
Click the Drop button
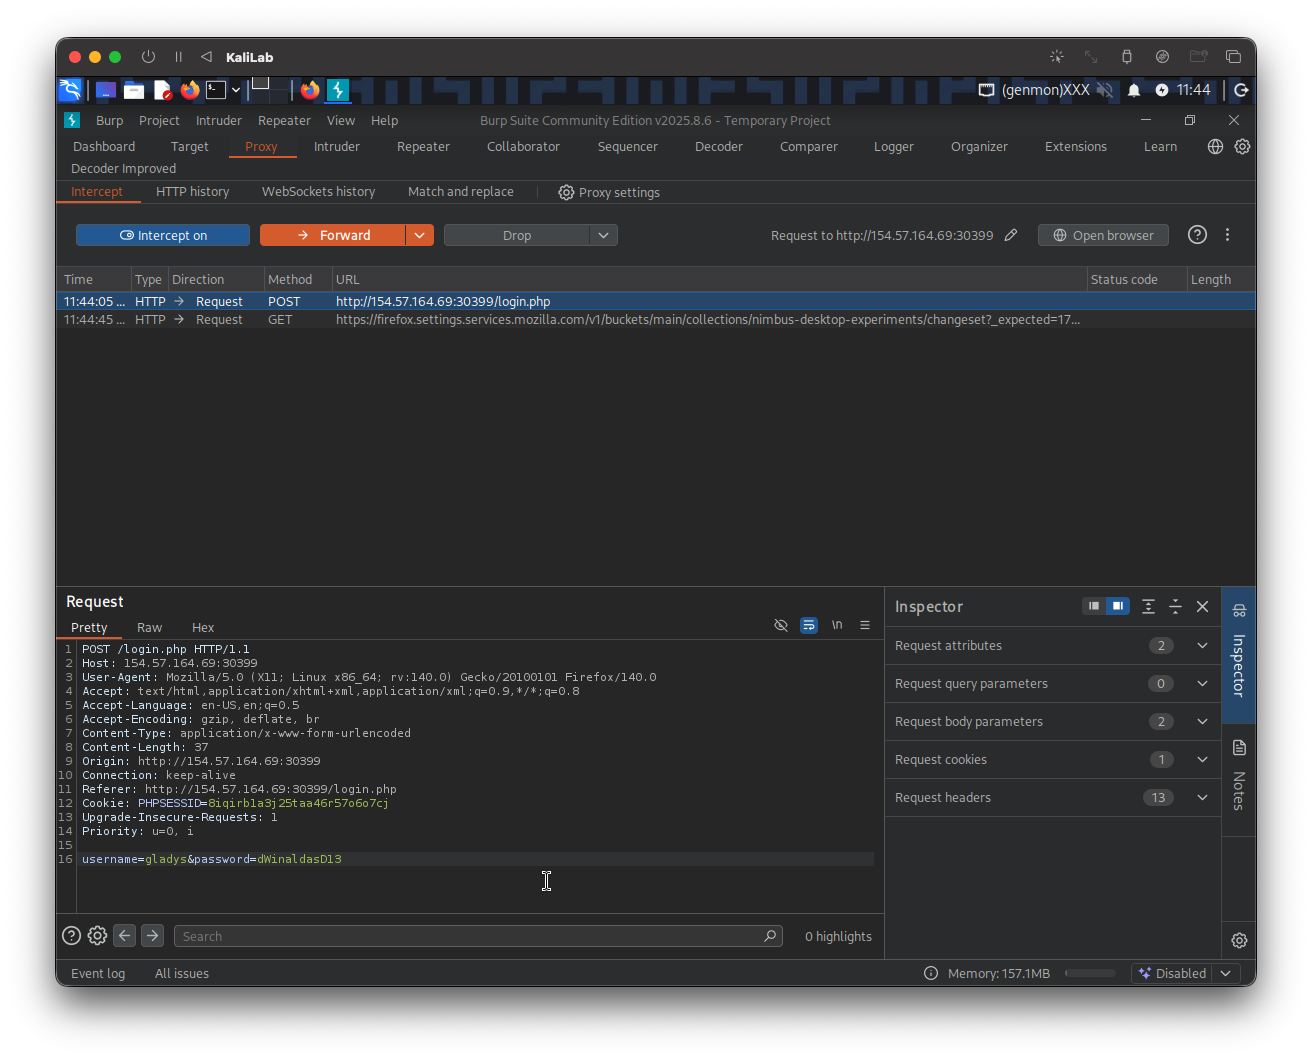point(517,235)
